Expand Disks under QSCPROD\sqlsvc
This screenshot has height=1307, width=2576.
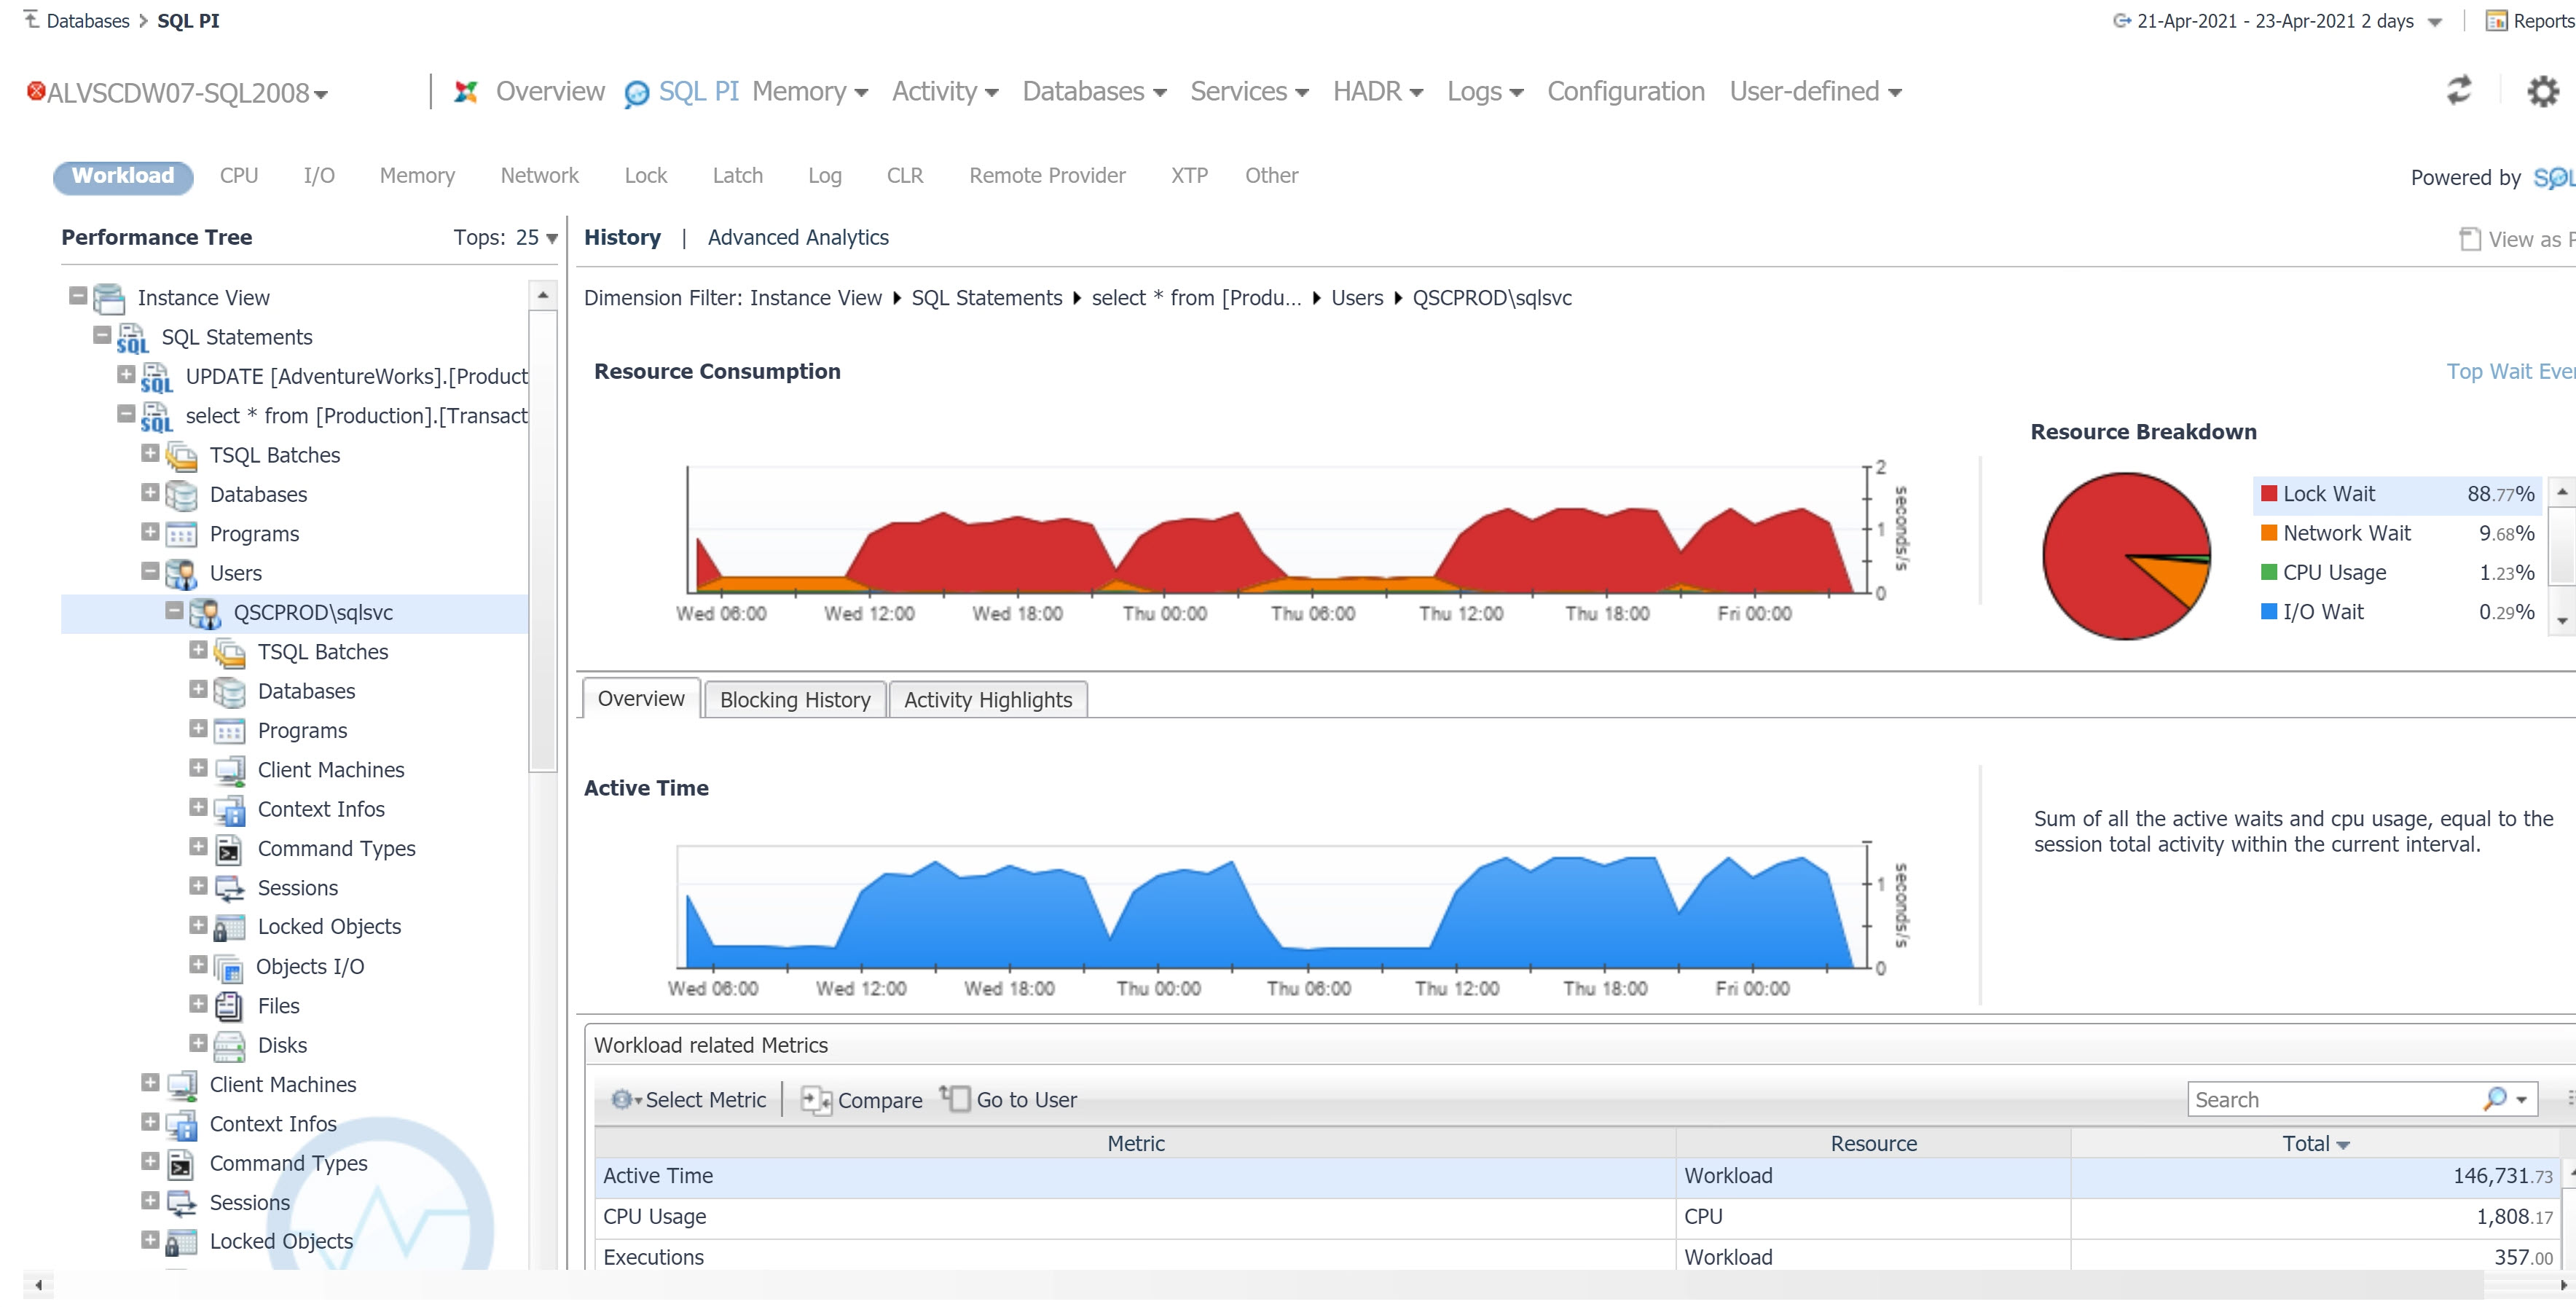tap(198, 1043)
